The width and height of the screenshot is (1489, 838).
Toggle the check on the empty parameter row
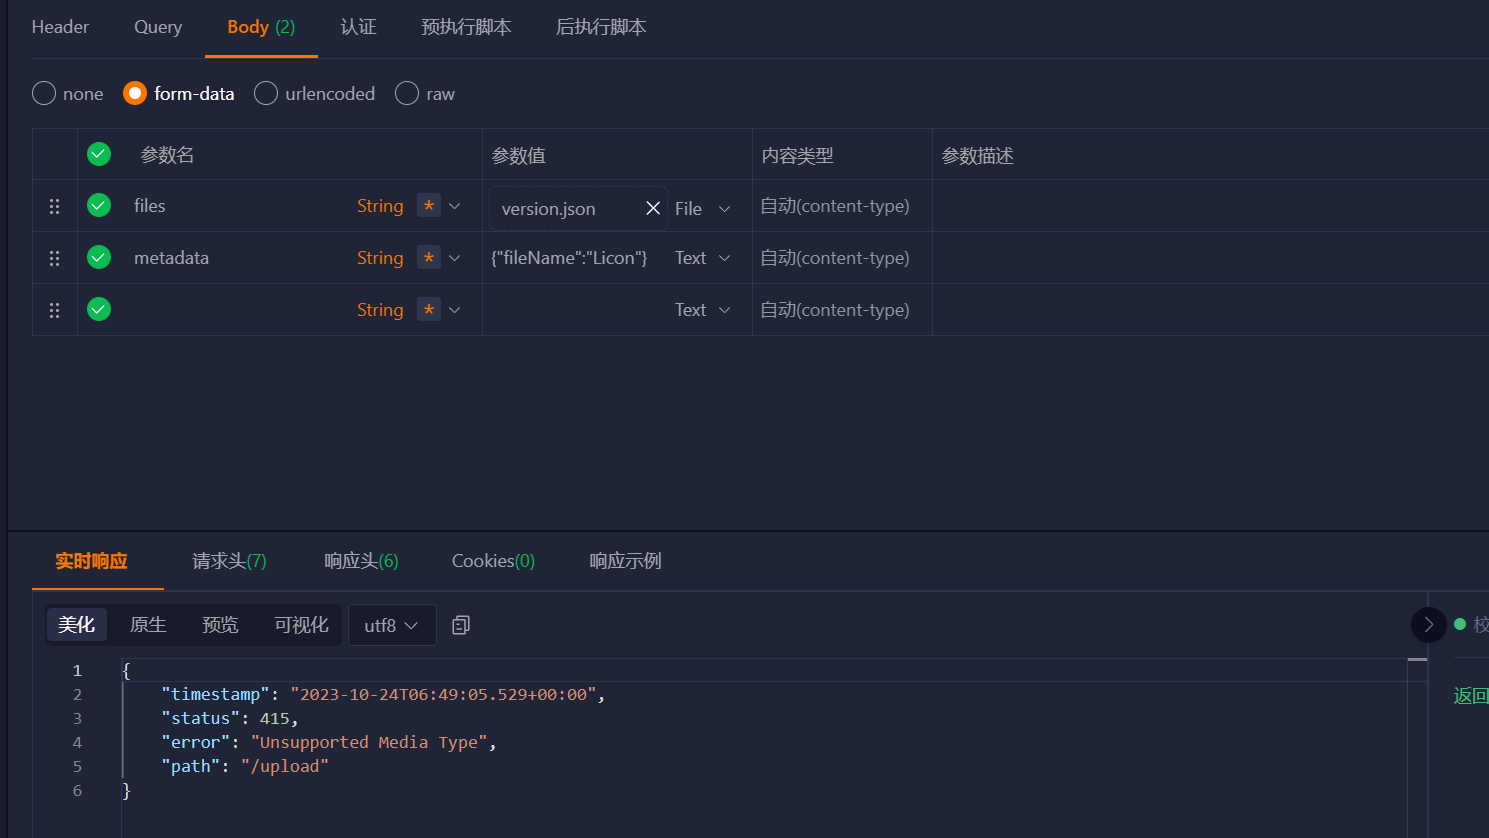coord(99,309)
